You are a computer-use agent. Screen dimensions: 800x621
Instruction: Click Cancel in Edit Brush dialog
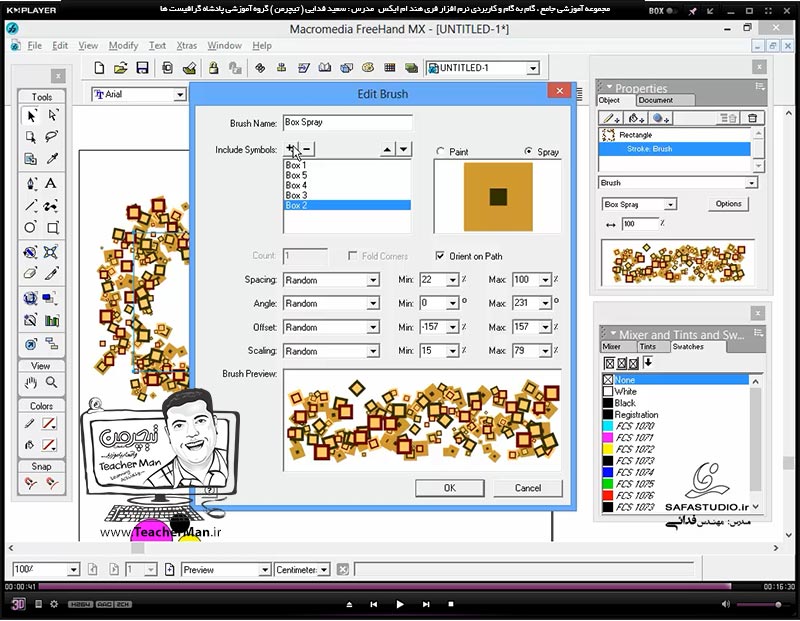click(x=528, y=488)
